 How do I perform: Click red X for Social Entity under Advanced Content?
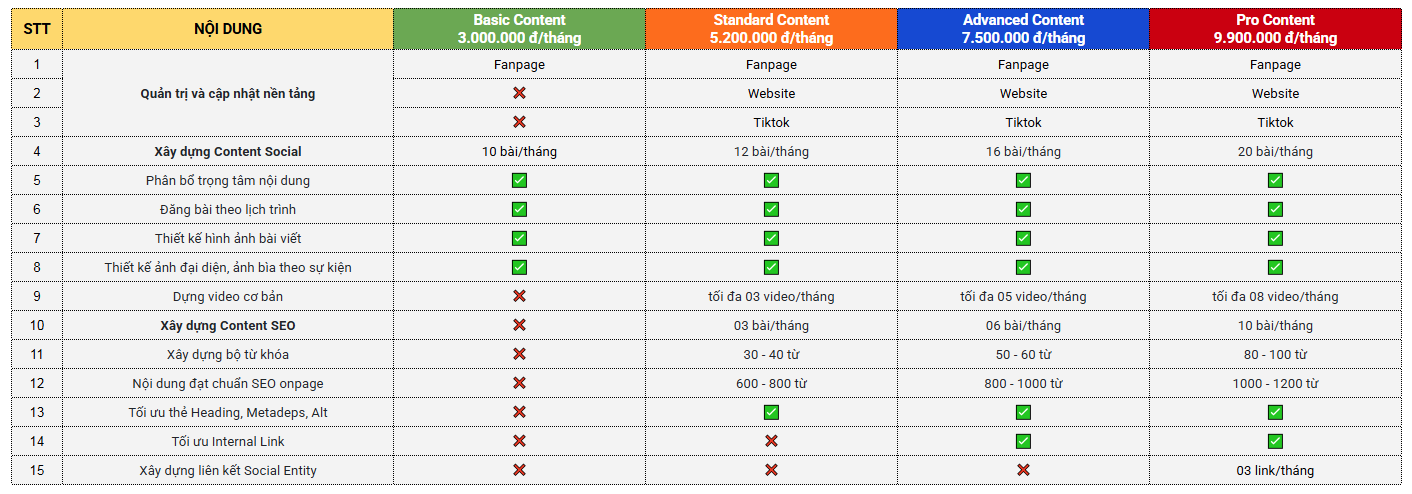(1023, 470)
